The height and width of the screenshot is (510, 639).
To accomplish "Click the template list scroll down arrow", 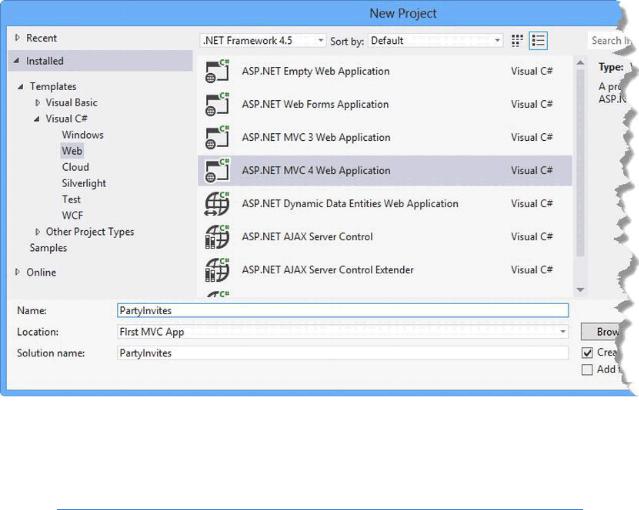I will pos(580,290).
